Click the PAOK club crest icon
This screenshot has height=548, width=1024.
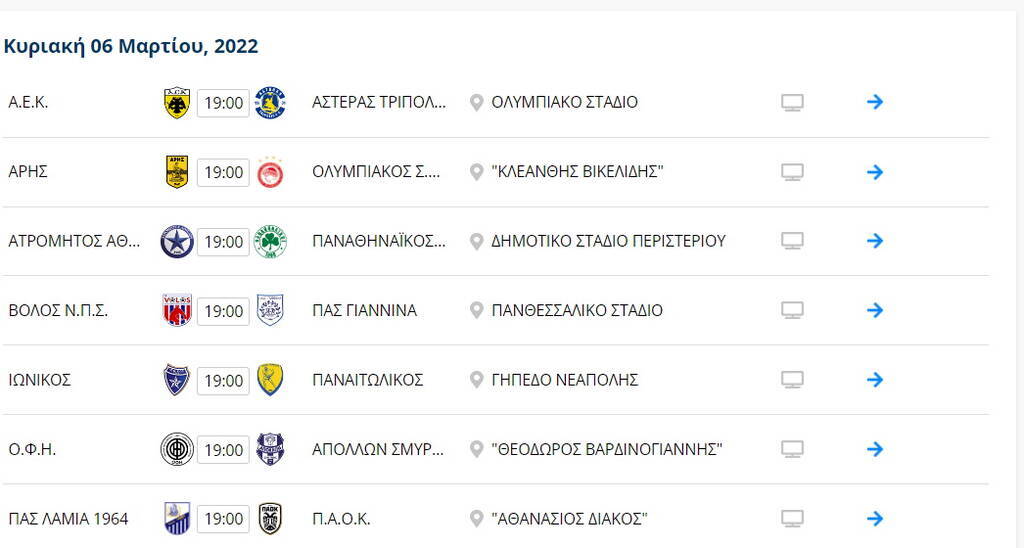(x=270, y=518)
